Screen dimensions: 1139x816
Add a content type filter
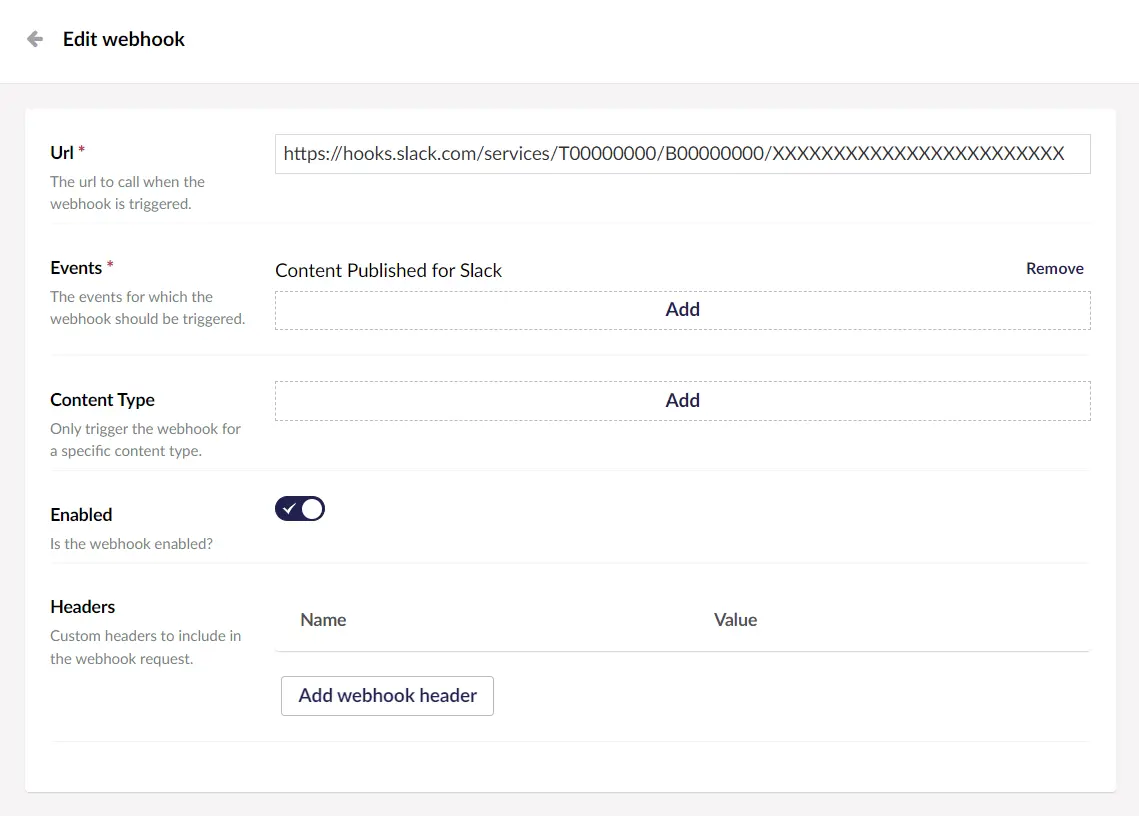[682, 400]
